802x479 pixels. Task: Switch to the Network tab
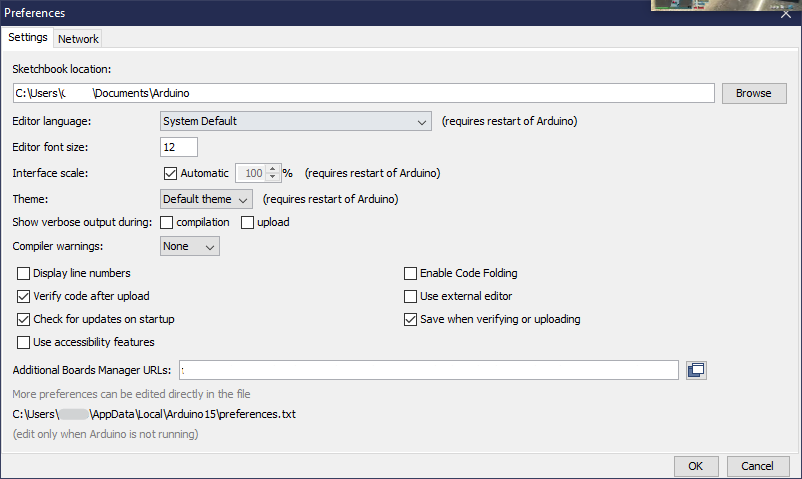pos(78,39)
